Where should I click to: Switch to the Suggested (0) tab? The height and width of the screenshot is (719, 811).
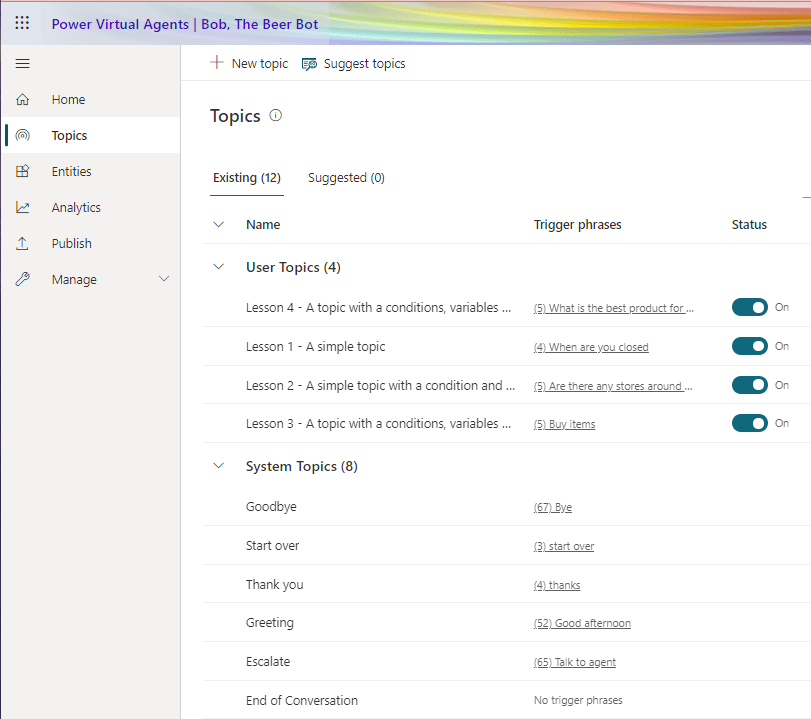click(346, 178)
